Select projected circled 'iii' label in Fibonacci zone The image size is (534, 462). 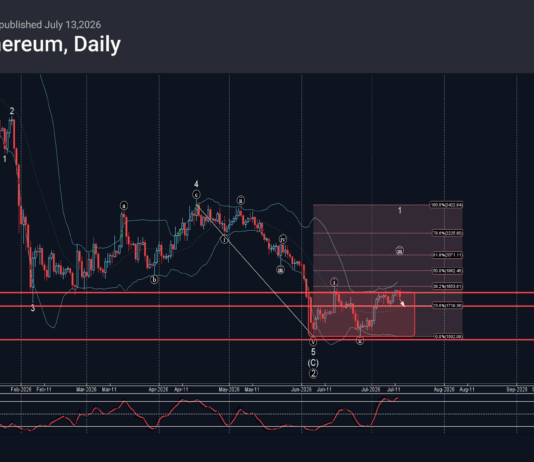(399, 251)
